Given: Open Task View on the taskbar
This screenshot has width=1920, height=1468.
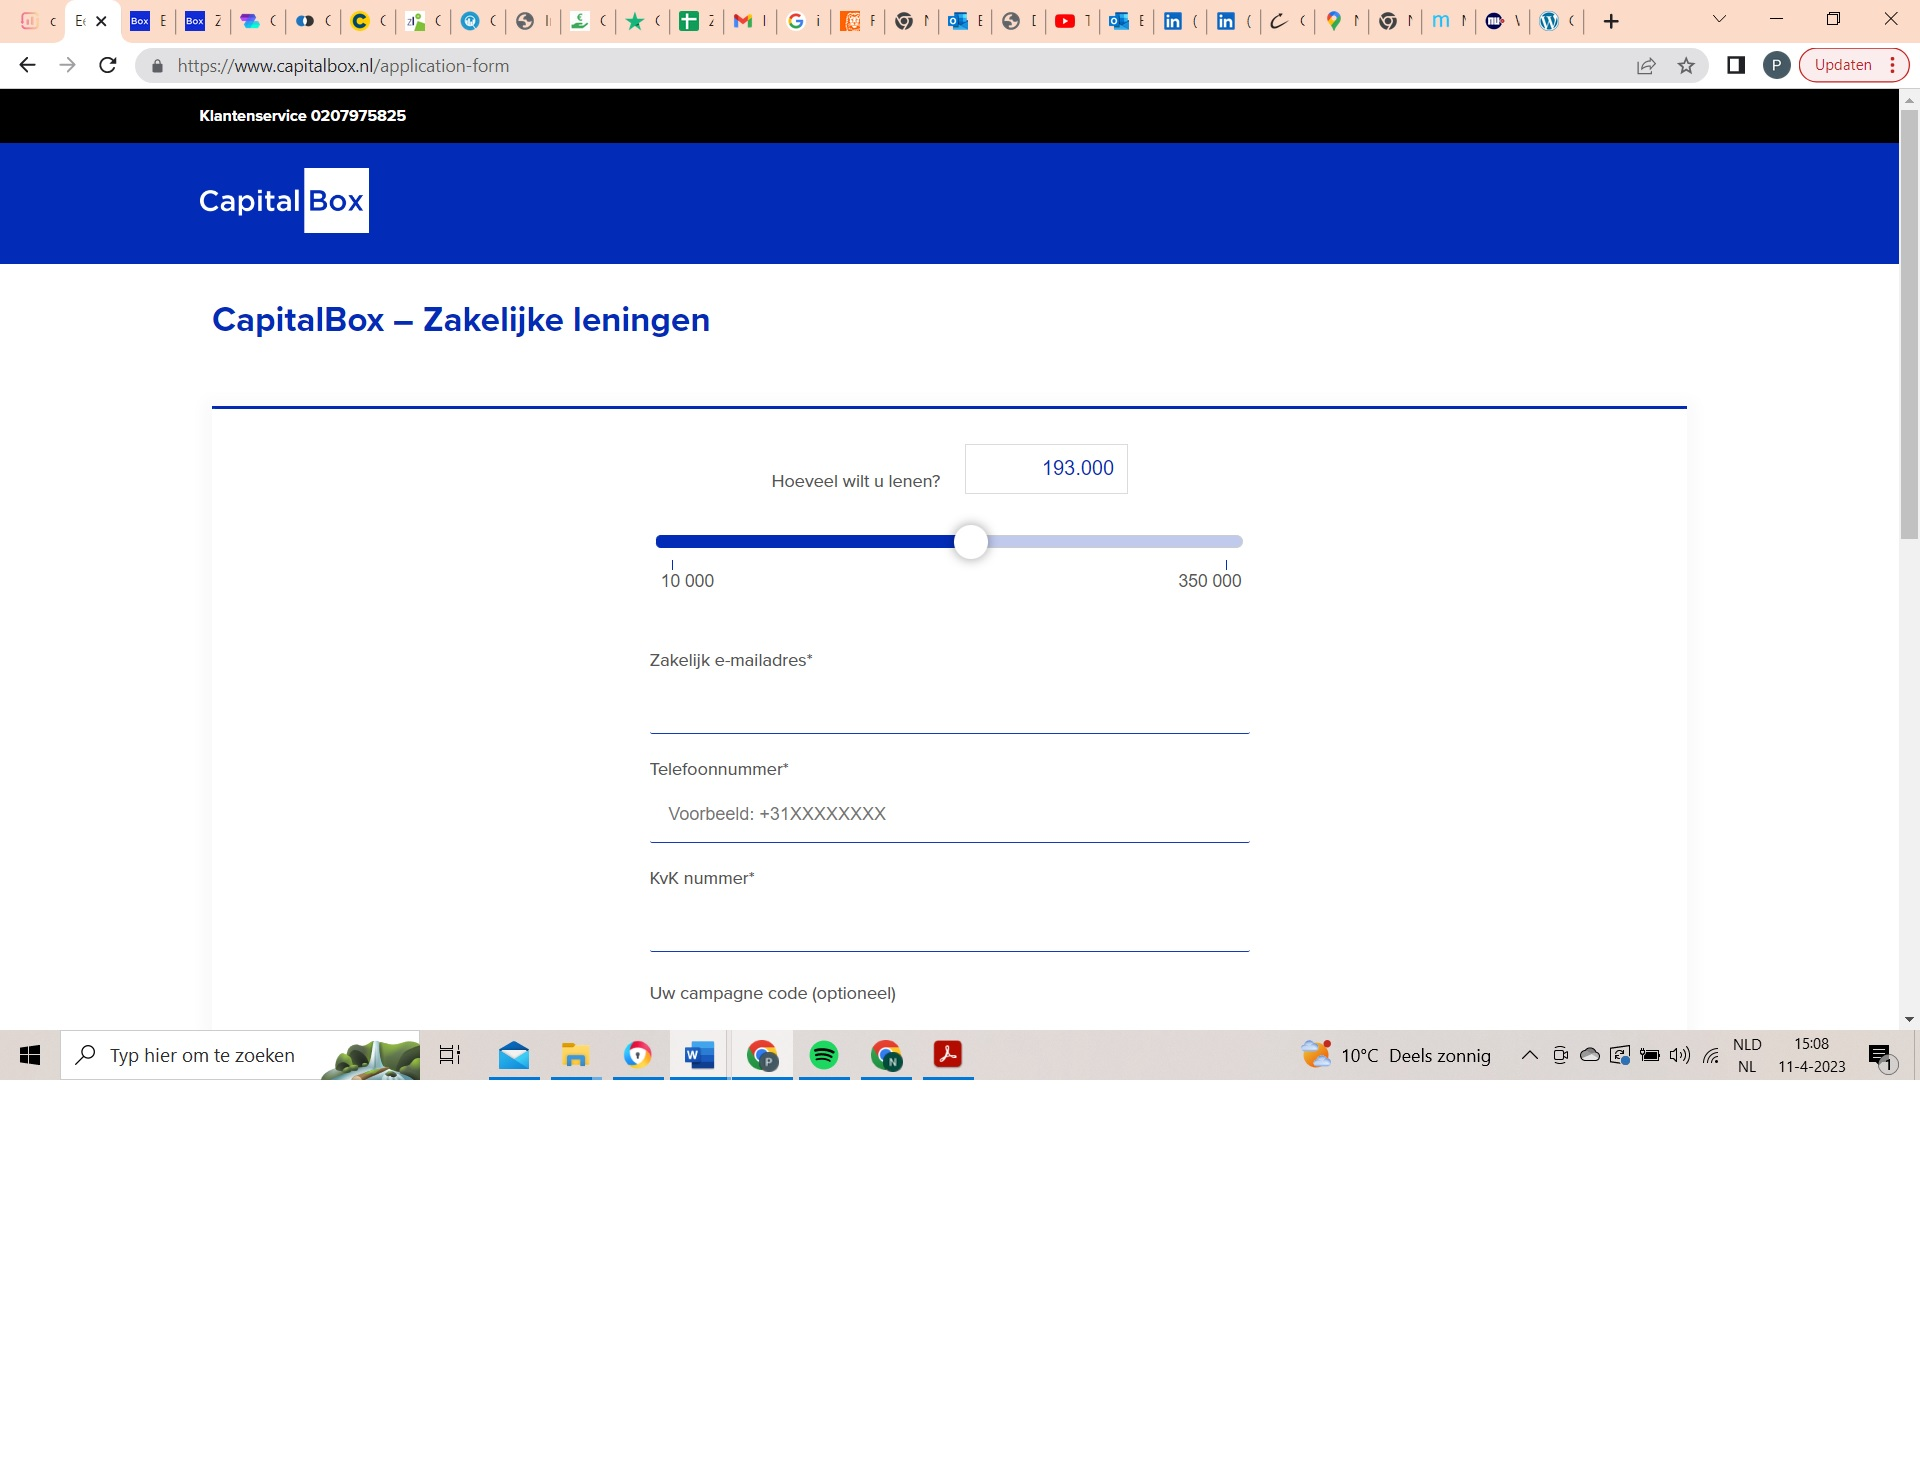Looking at the screenshot, I should click(x=450, y=1055).
